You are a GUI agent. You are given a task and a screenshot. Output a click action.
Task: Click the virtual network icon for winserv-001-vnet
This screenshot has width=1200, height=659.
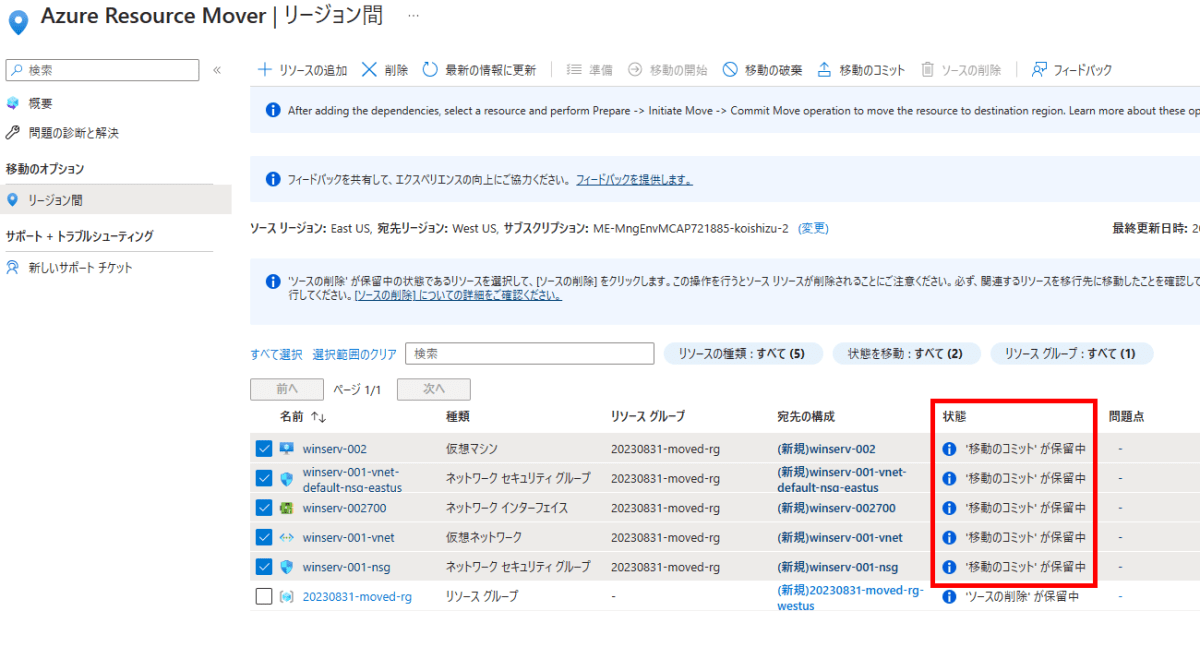point(286,537)
